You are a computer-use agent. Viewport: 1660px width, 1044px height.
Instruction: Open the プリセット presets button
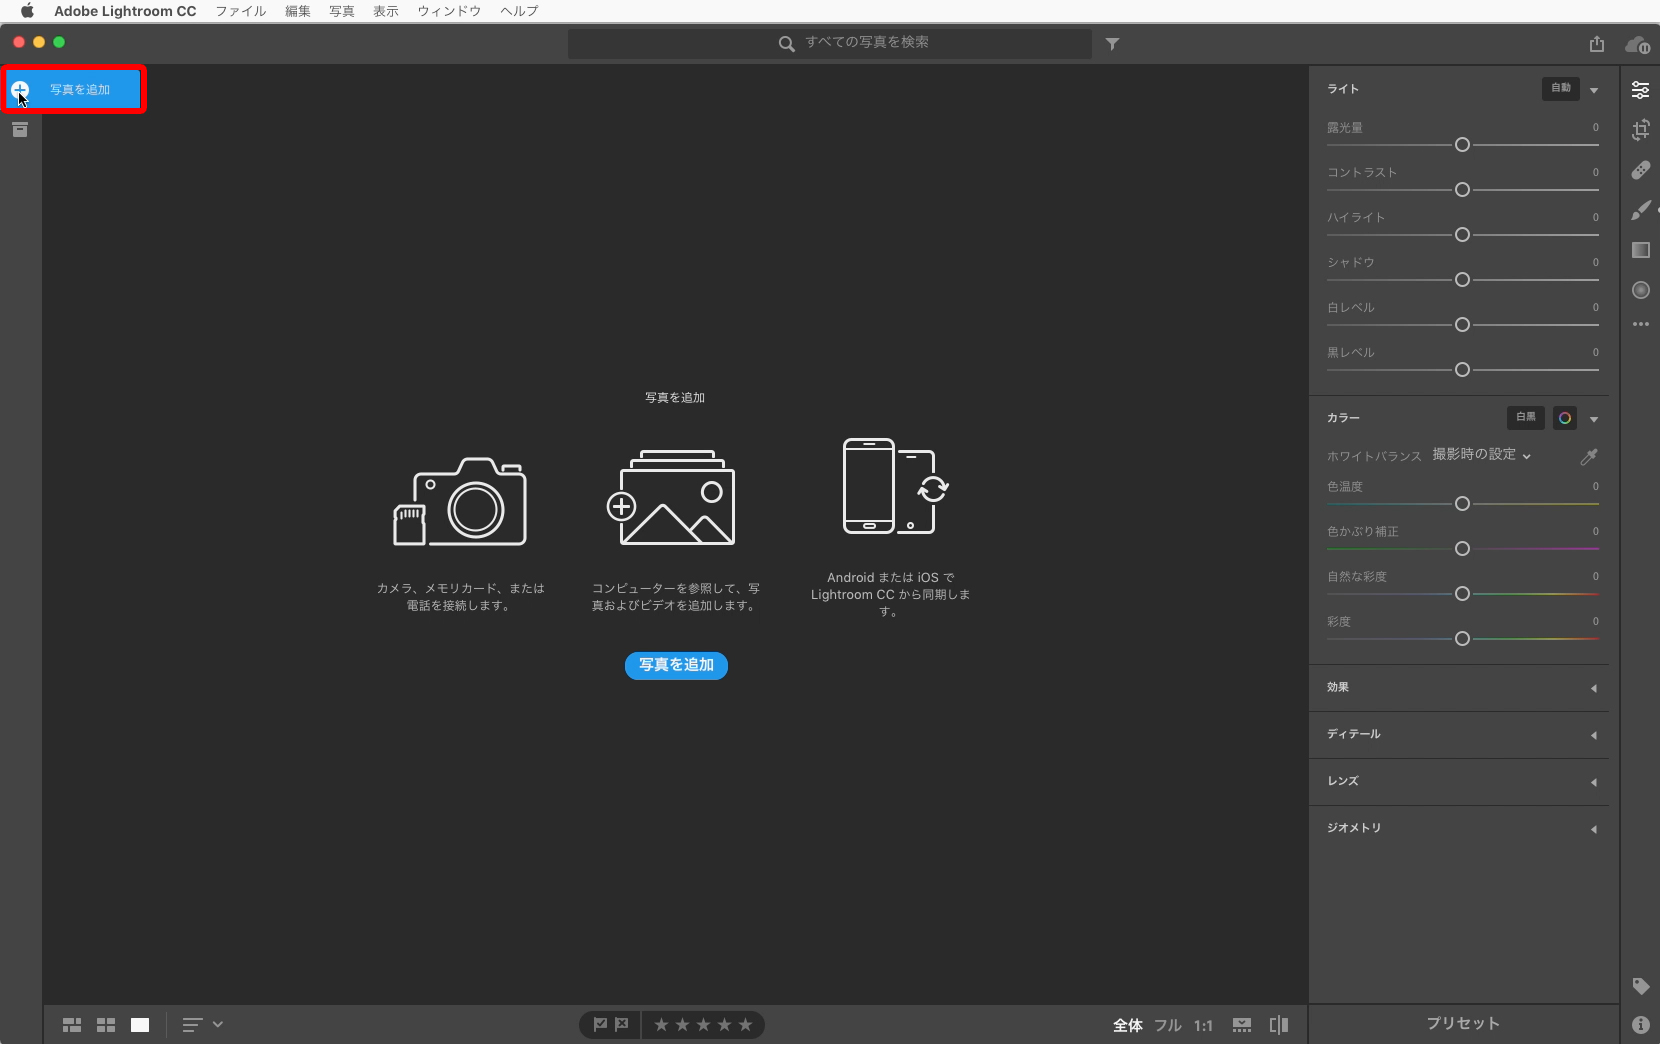pyautogui.click(x=1463, y=1024)
